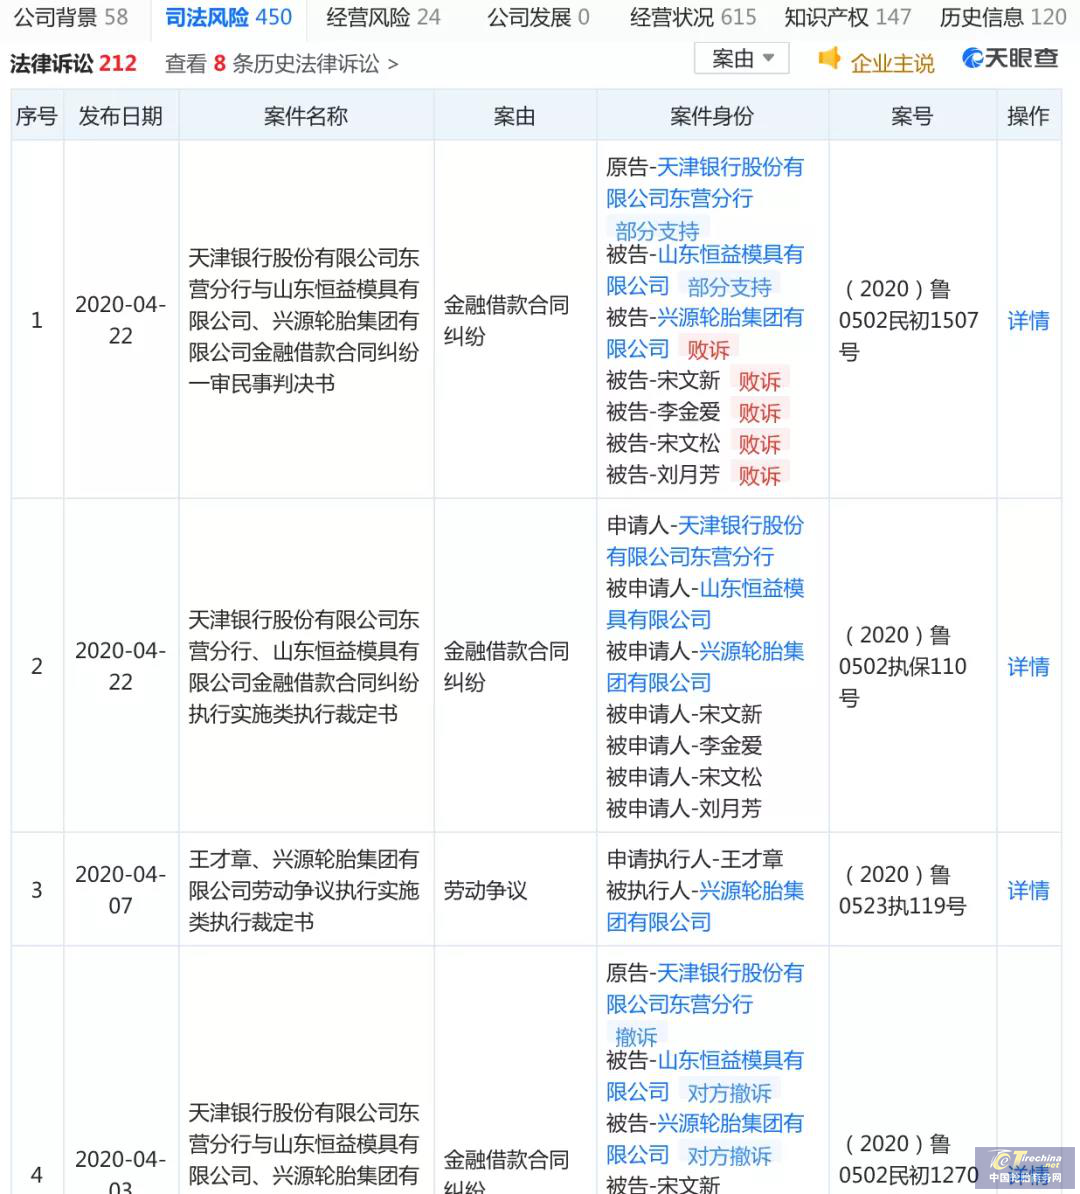
Task: Click the 企业主说 megaphone icon
Action: click(x=829, y=59)
